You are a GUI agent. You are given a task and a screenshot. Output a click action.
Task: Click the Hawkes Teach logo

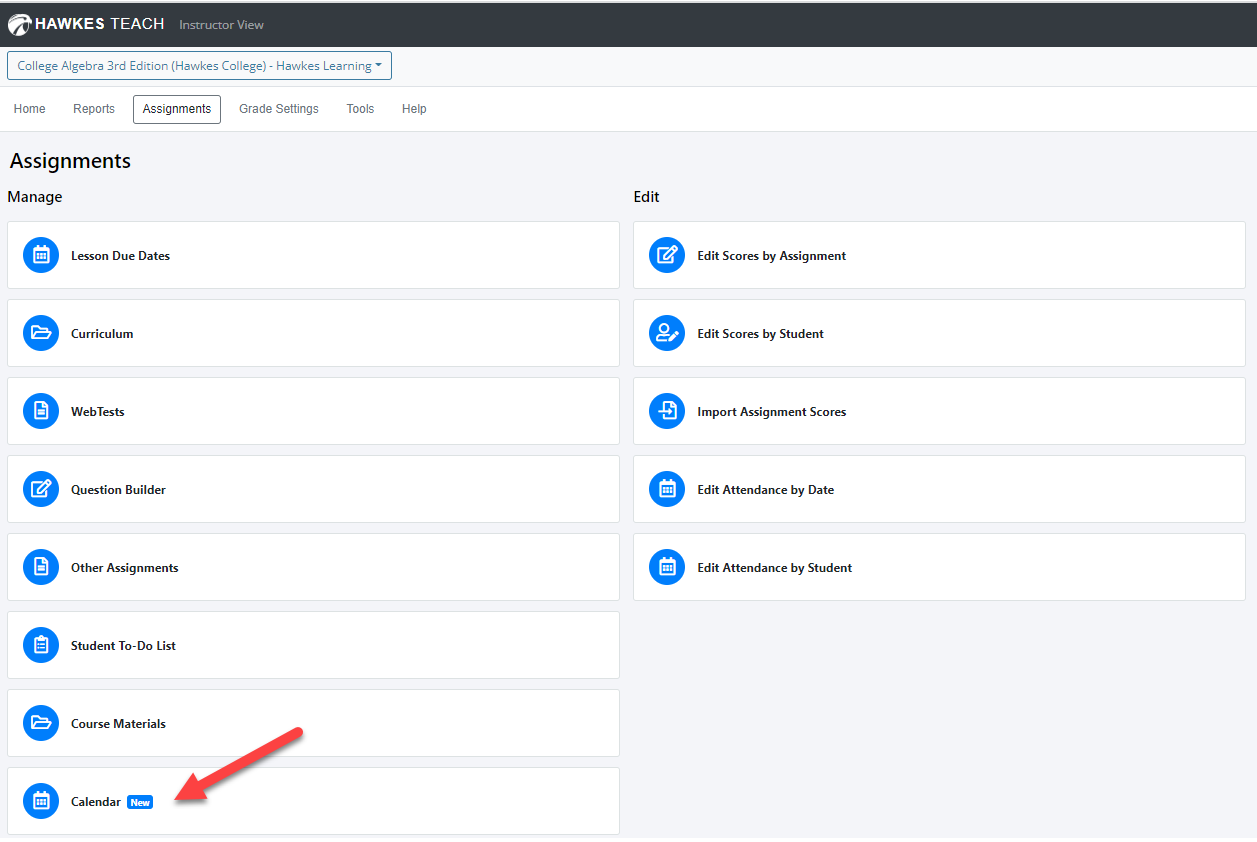pos(86,24)
